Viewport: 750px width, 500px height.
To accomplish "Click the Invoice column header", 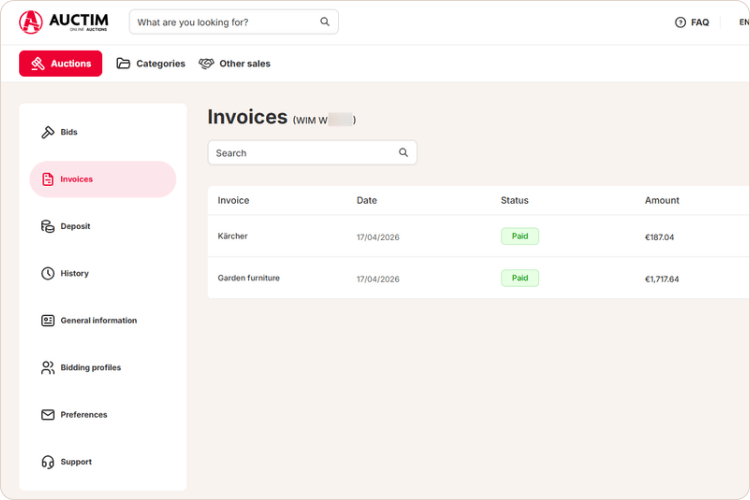I will (233, 200).
